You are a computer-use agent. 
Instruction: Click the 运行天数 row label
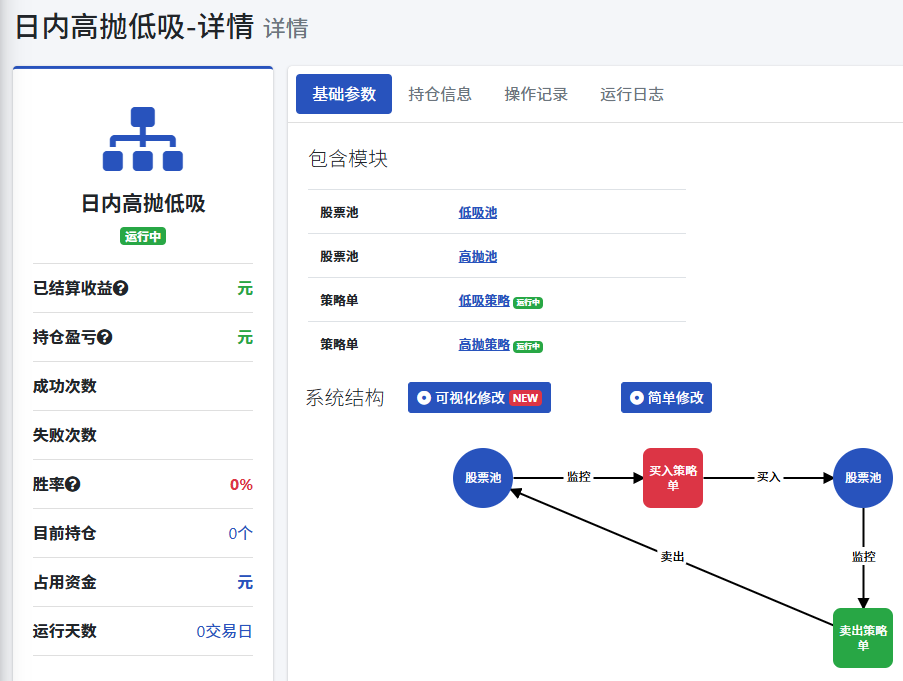click(x=64, y=631)
